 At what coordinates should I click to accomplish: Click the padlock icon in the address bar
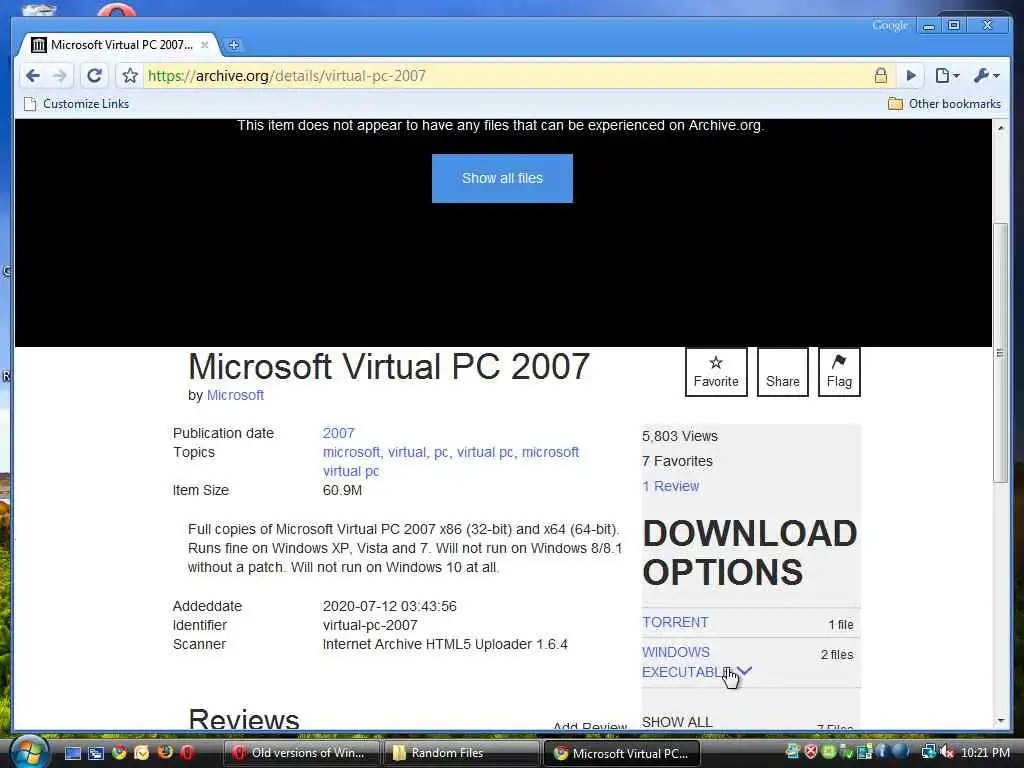(x=880, y=76)
